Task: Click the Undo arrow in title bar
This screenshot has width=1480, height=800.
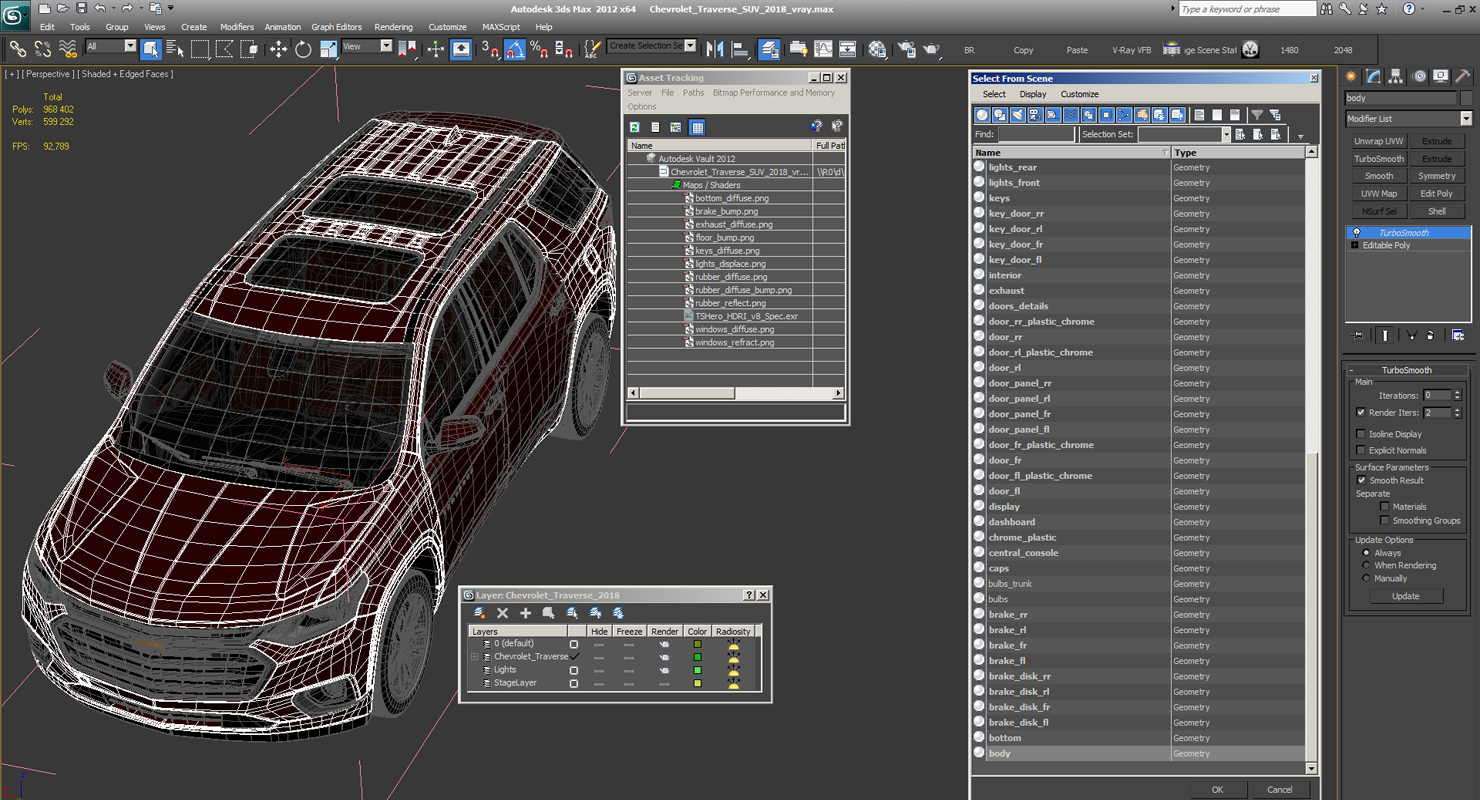Action: pos(100,8)
